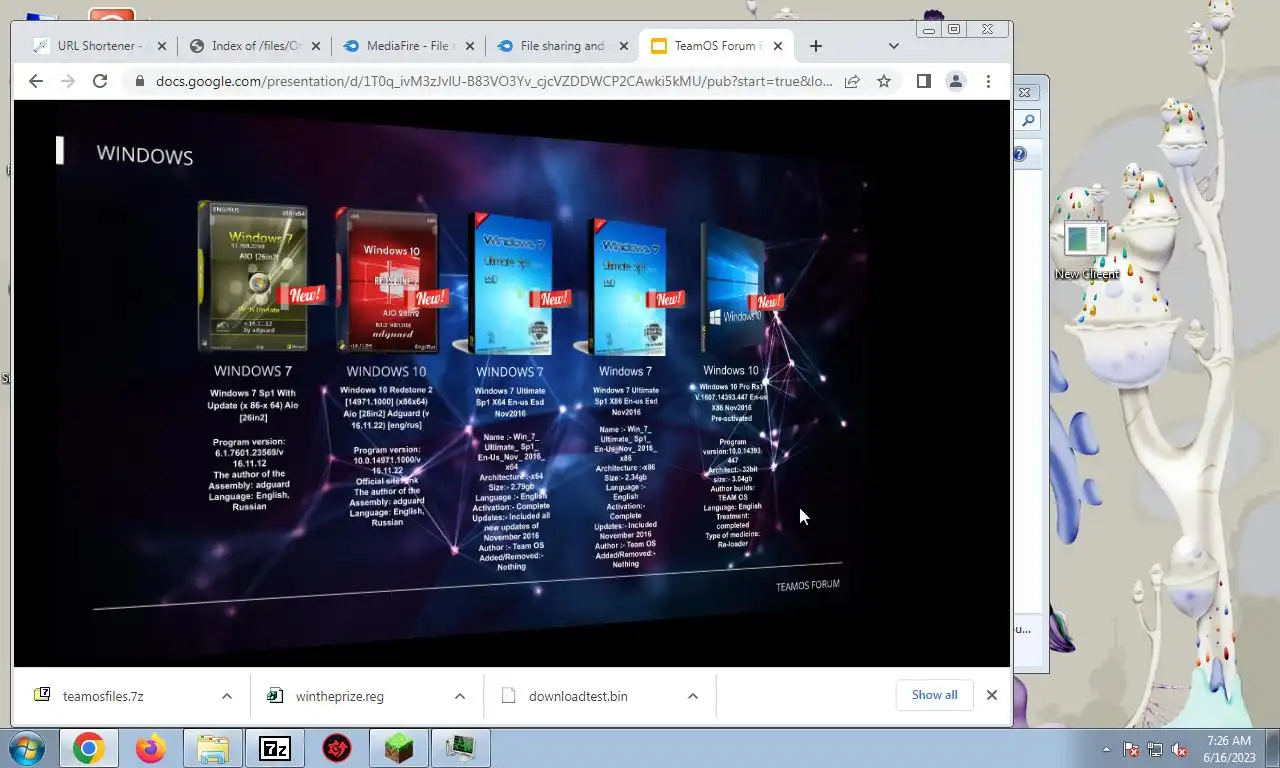Open the teamosfiles.7z download
1280x768 pixels.
click(x=103, y=696)
